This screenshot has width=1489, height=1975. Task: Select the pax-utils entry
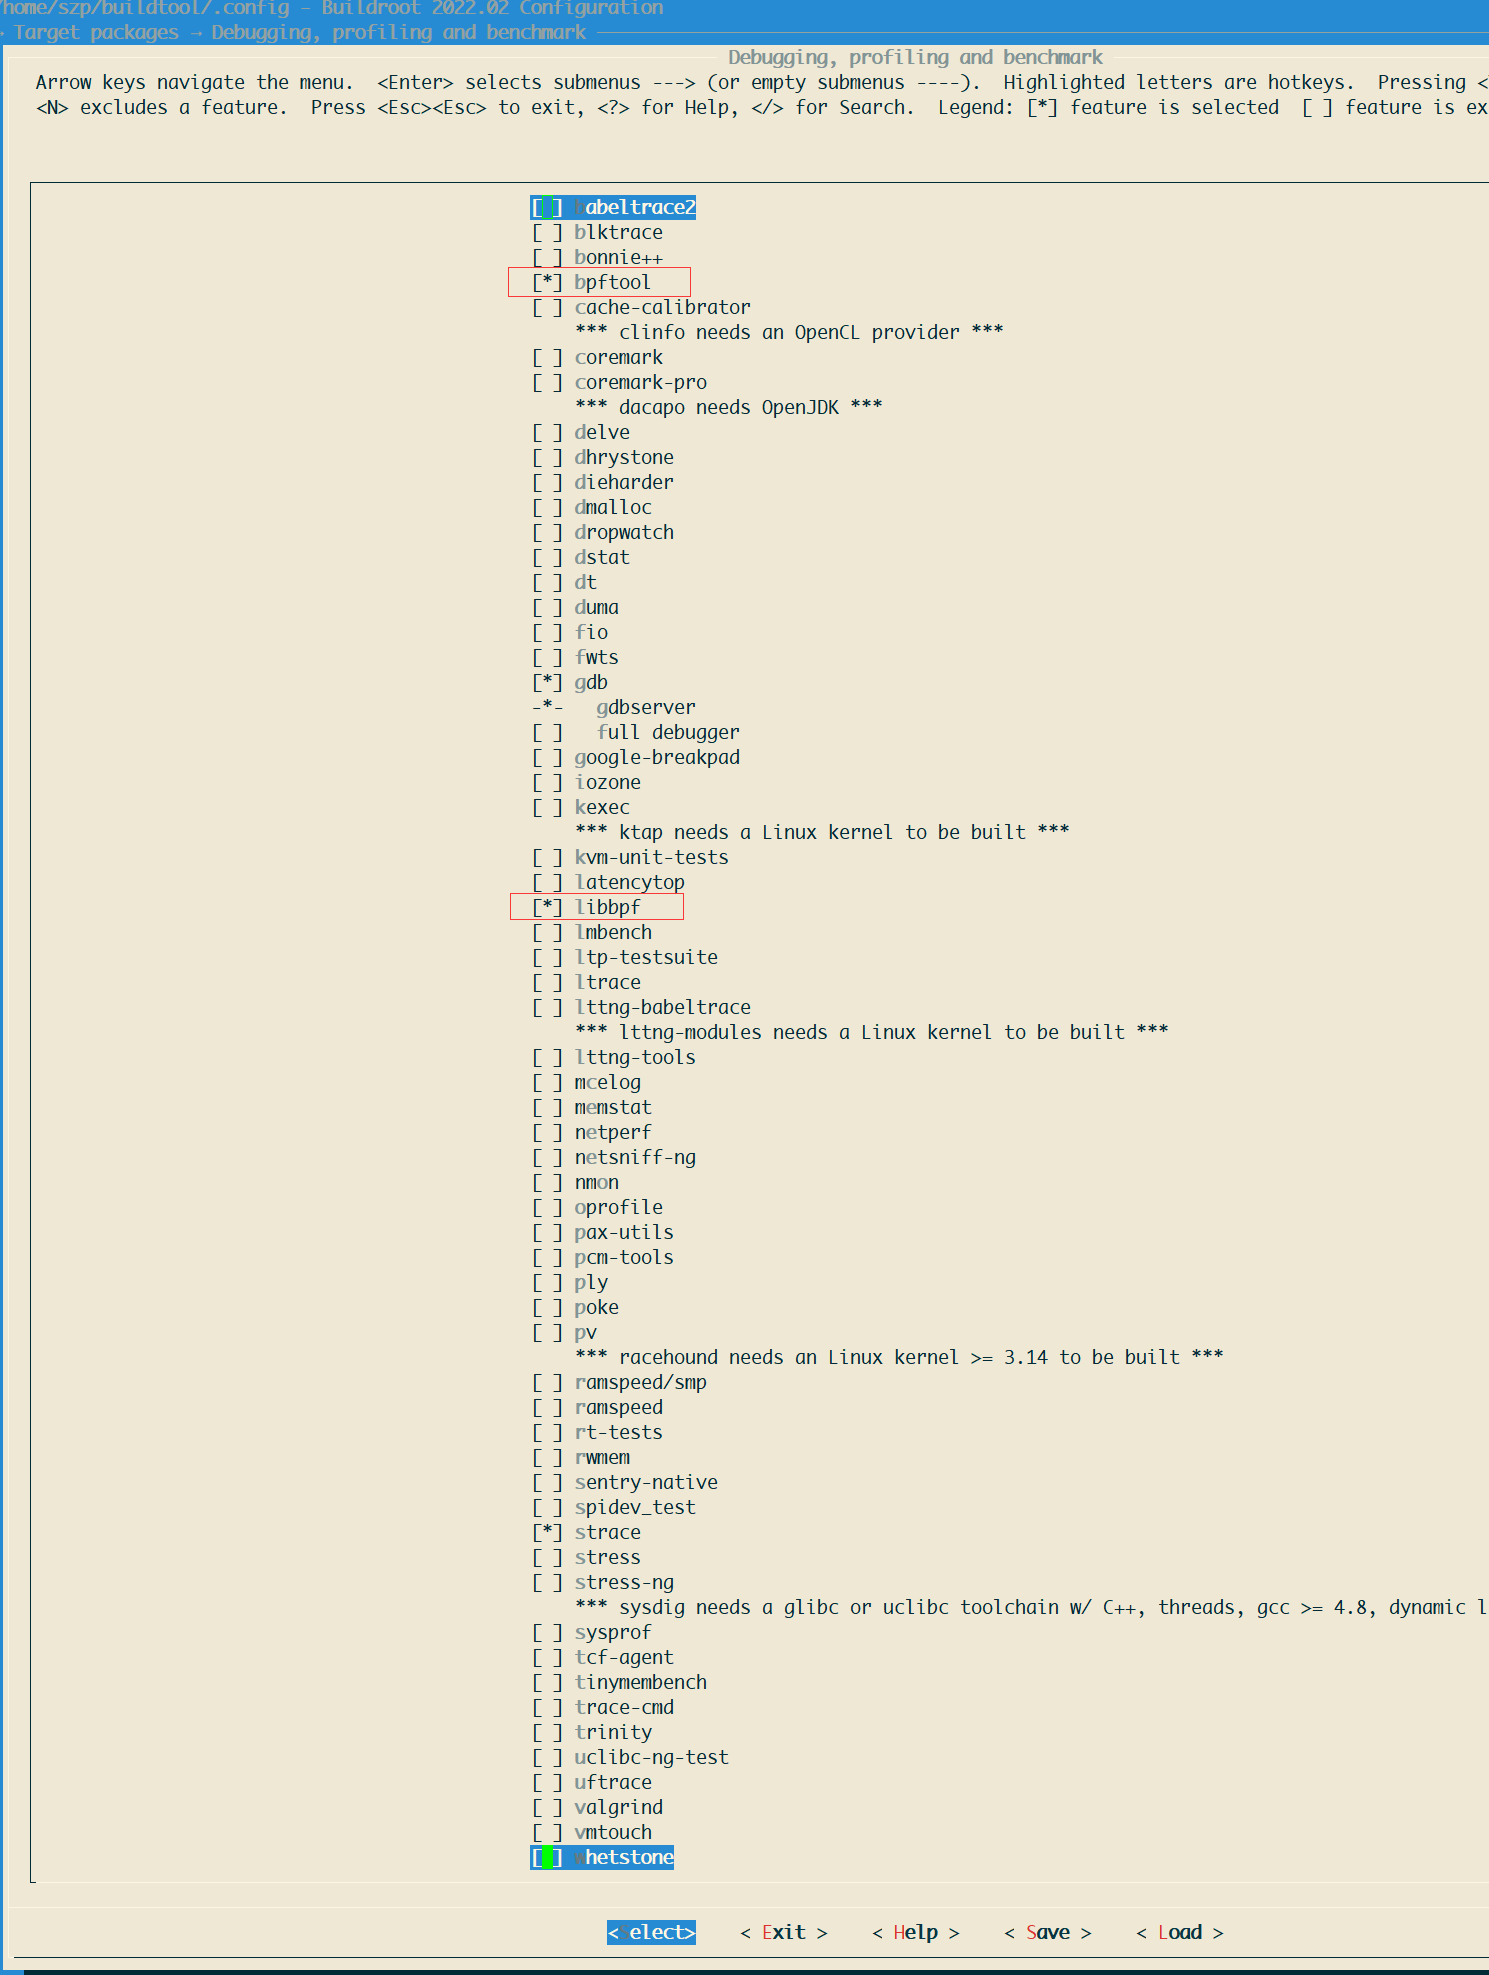tap(603, 1232)
